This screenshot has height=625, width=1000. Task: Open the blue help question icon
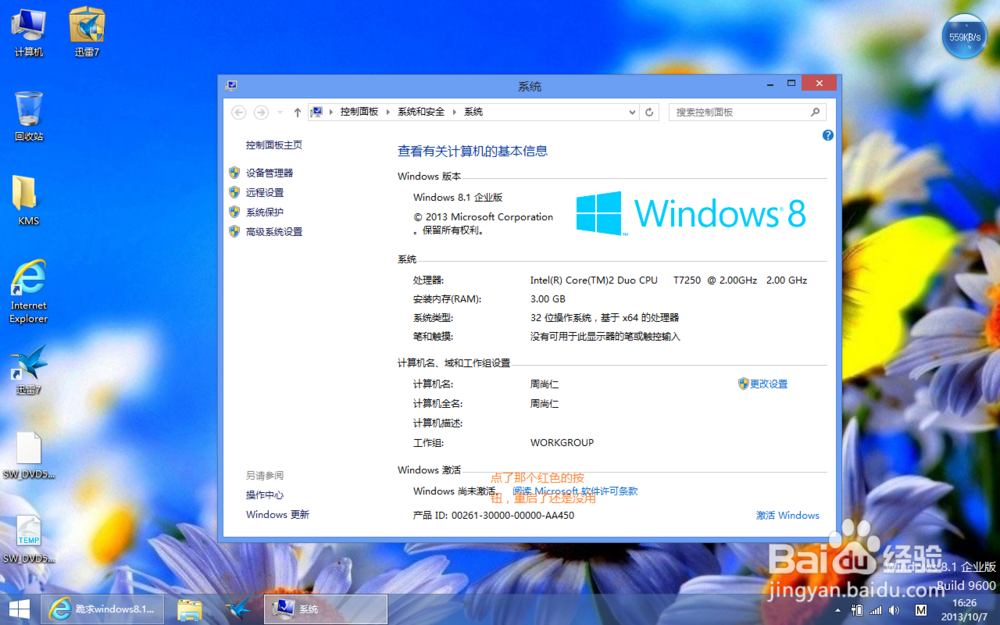point(828,135)
